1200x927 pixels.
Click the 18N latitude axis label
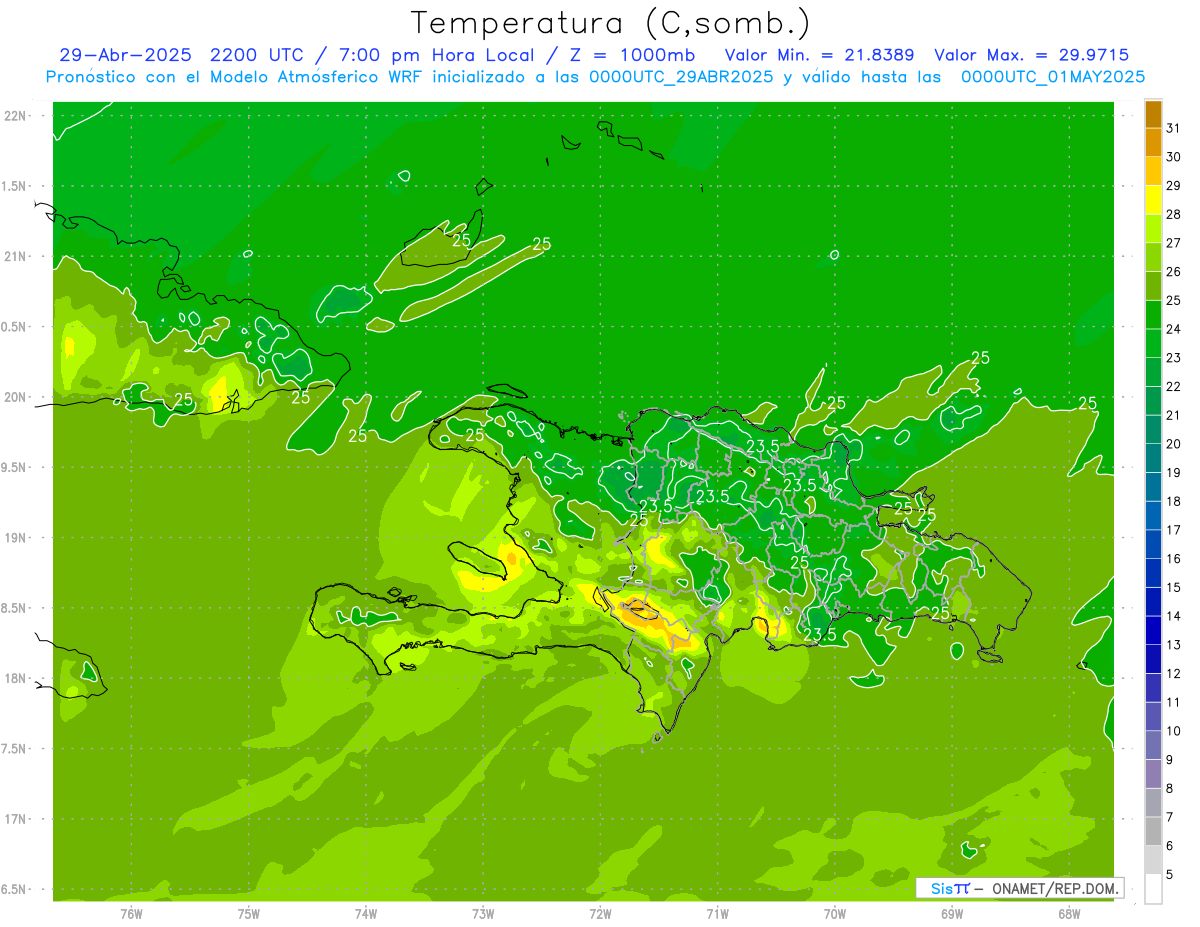pos(16,678)
